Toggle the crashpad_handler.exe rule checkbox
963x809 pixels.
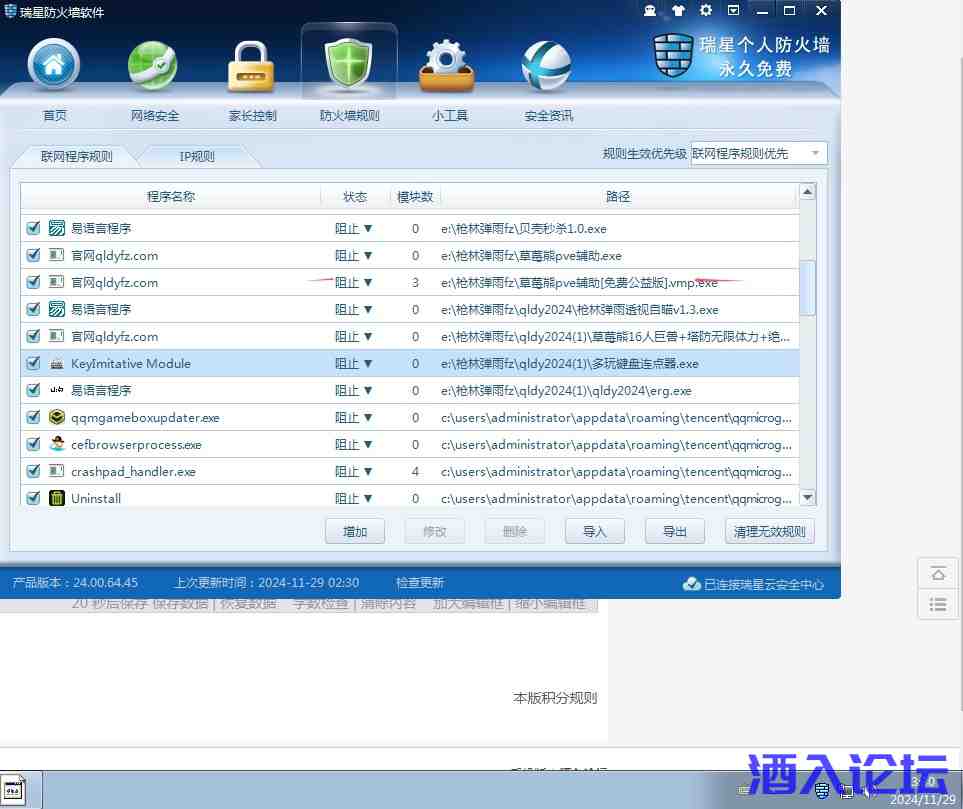pos(33,471)
